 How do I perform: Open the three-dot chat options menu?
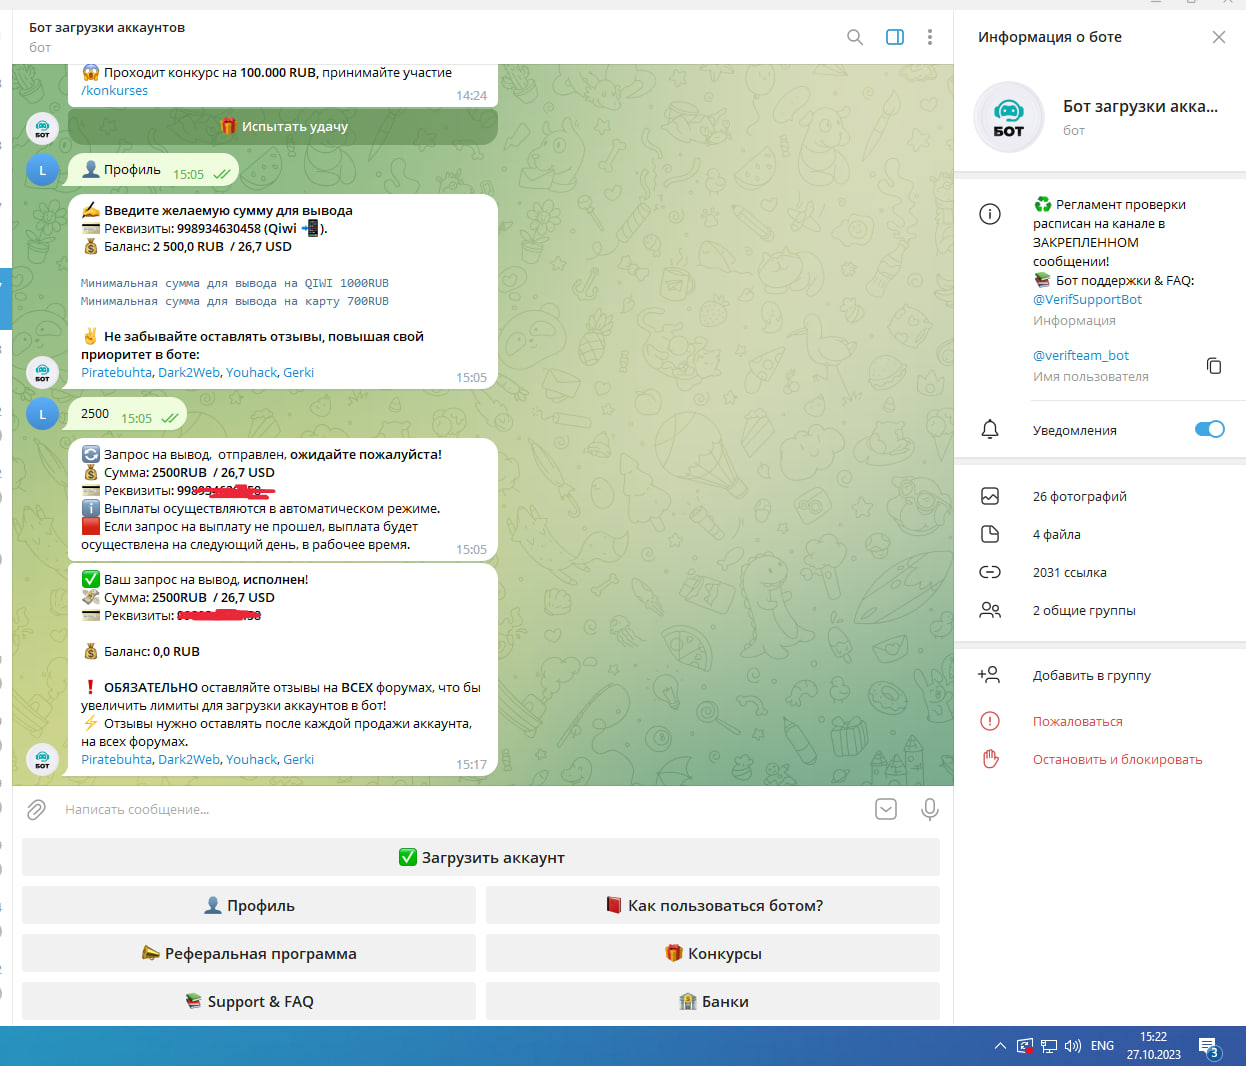point(930,37)
